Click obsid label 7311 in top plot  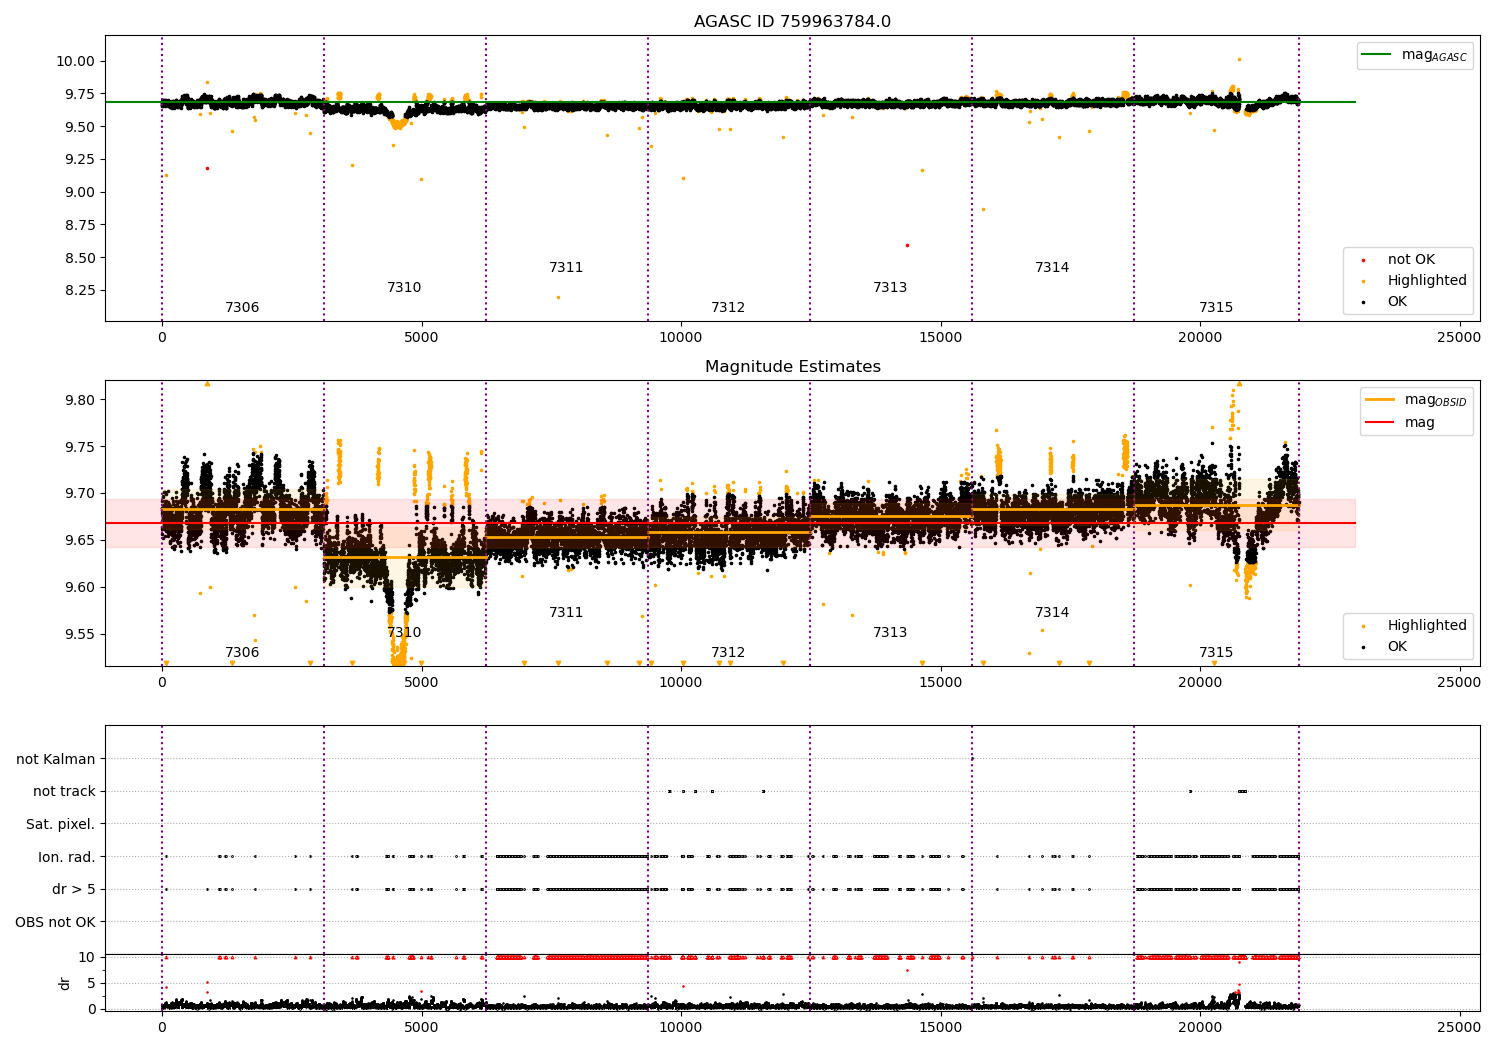[566, 267]
